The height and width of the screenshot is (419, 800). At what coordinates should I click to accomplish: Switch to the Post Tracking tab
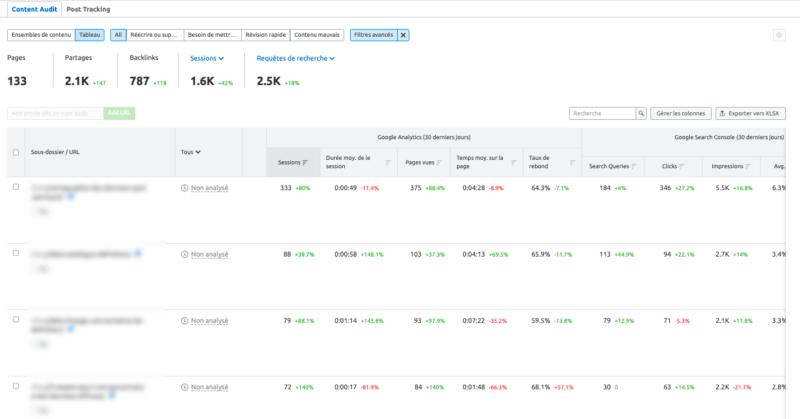[x=88, y=9]
